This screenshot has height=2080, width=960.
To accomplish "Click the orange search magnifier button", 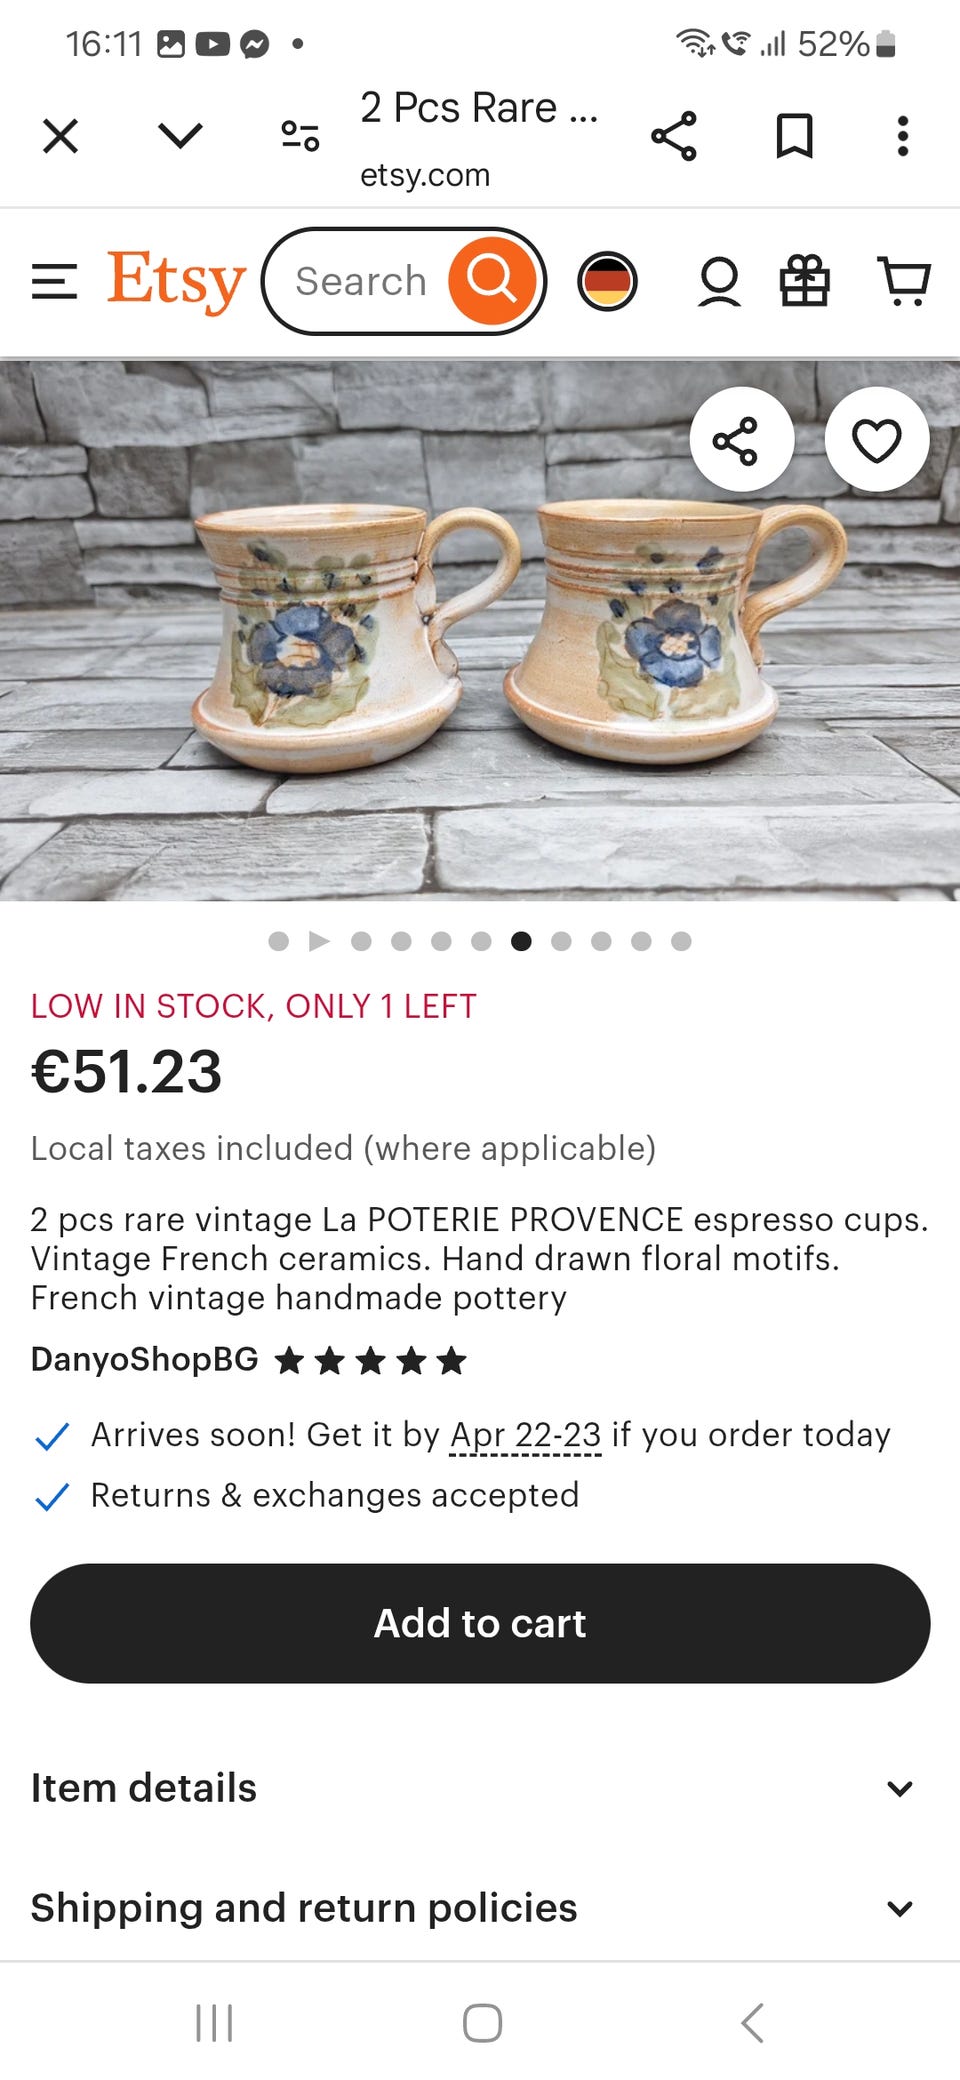I will tap(491, 281).
